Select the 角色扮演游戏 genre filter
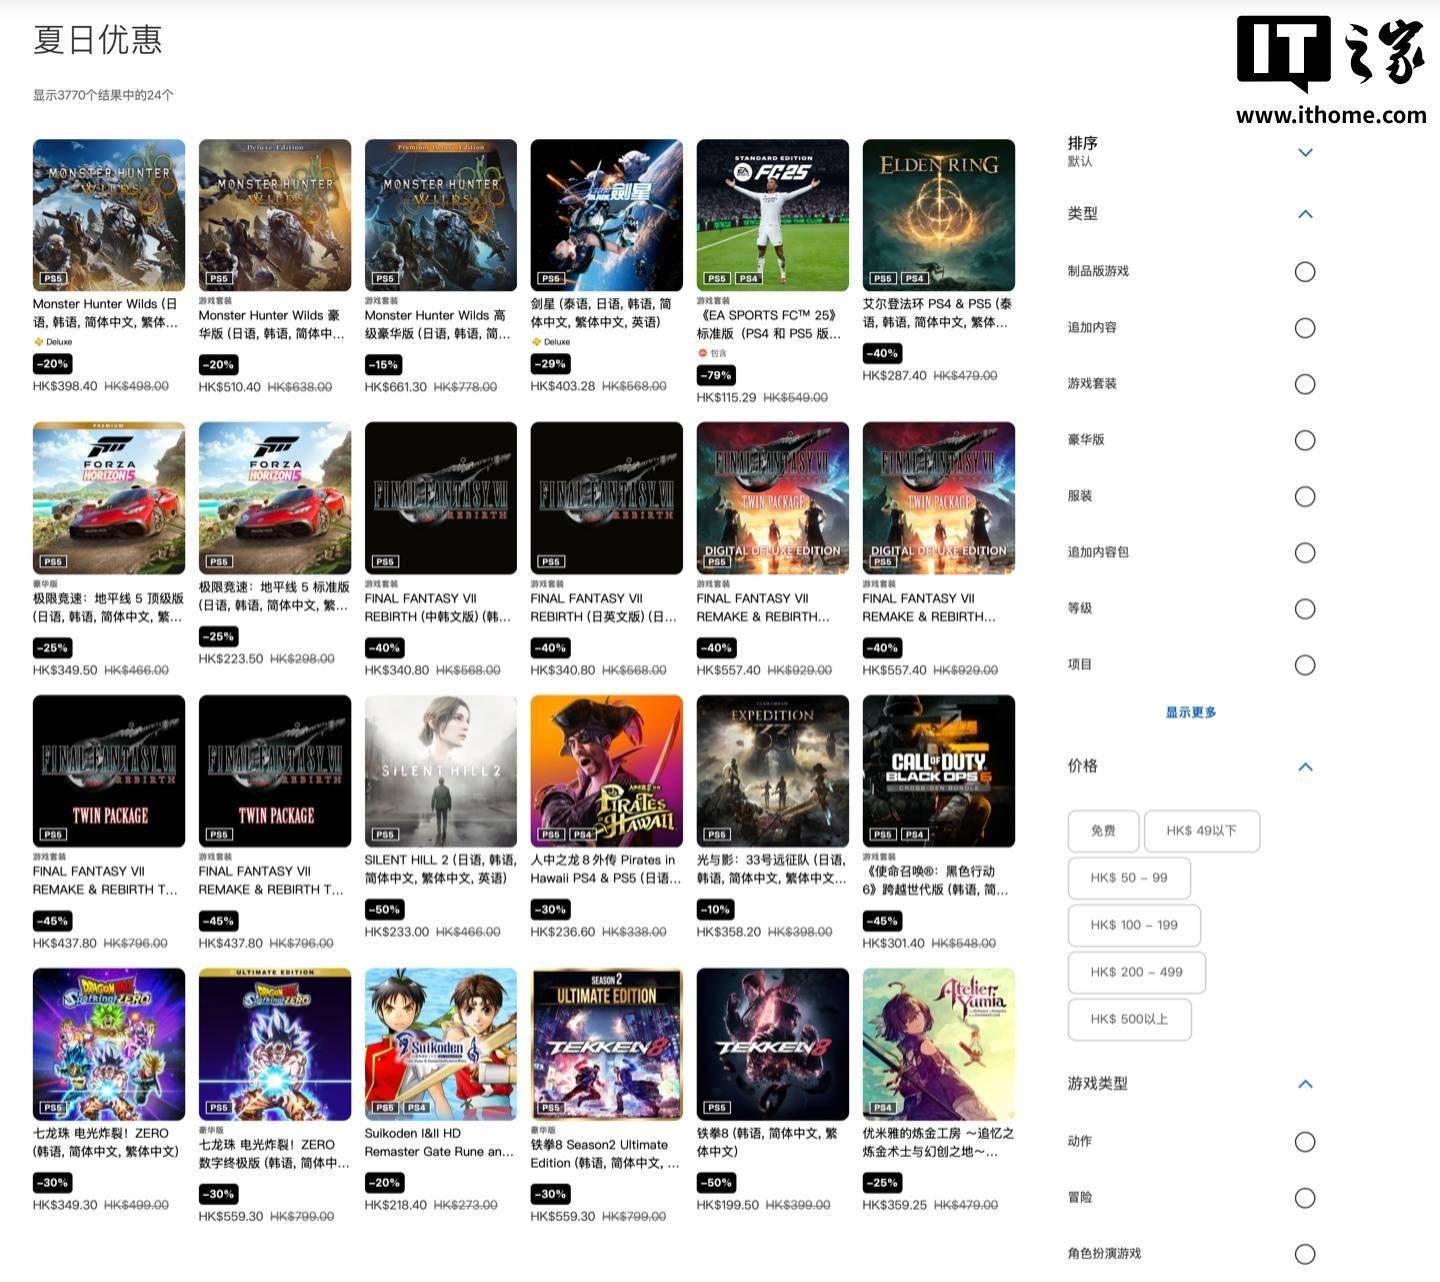1440x1282 pixels. [1305, 1254]
